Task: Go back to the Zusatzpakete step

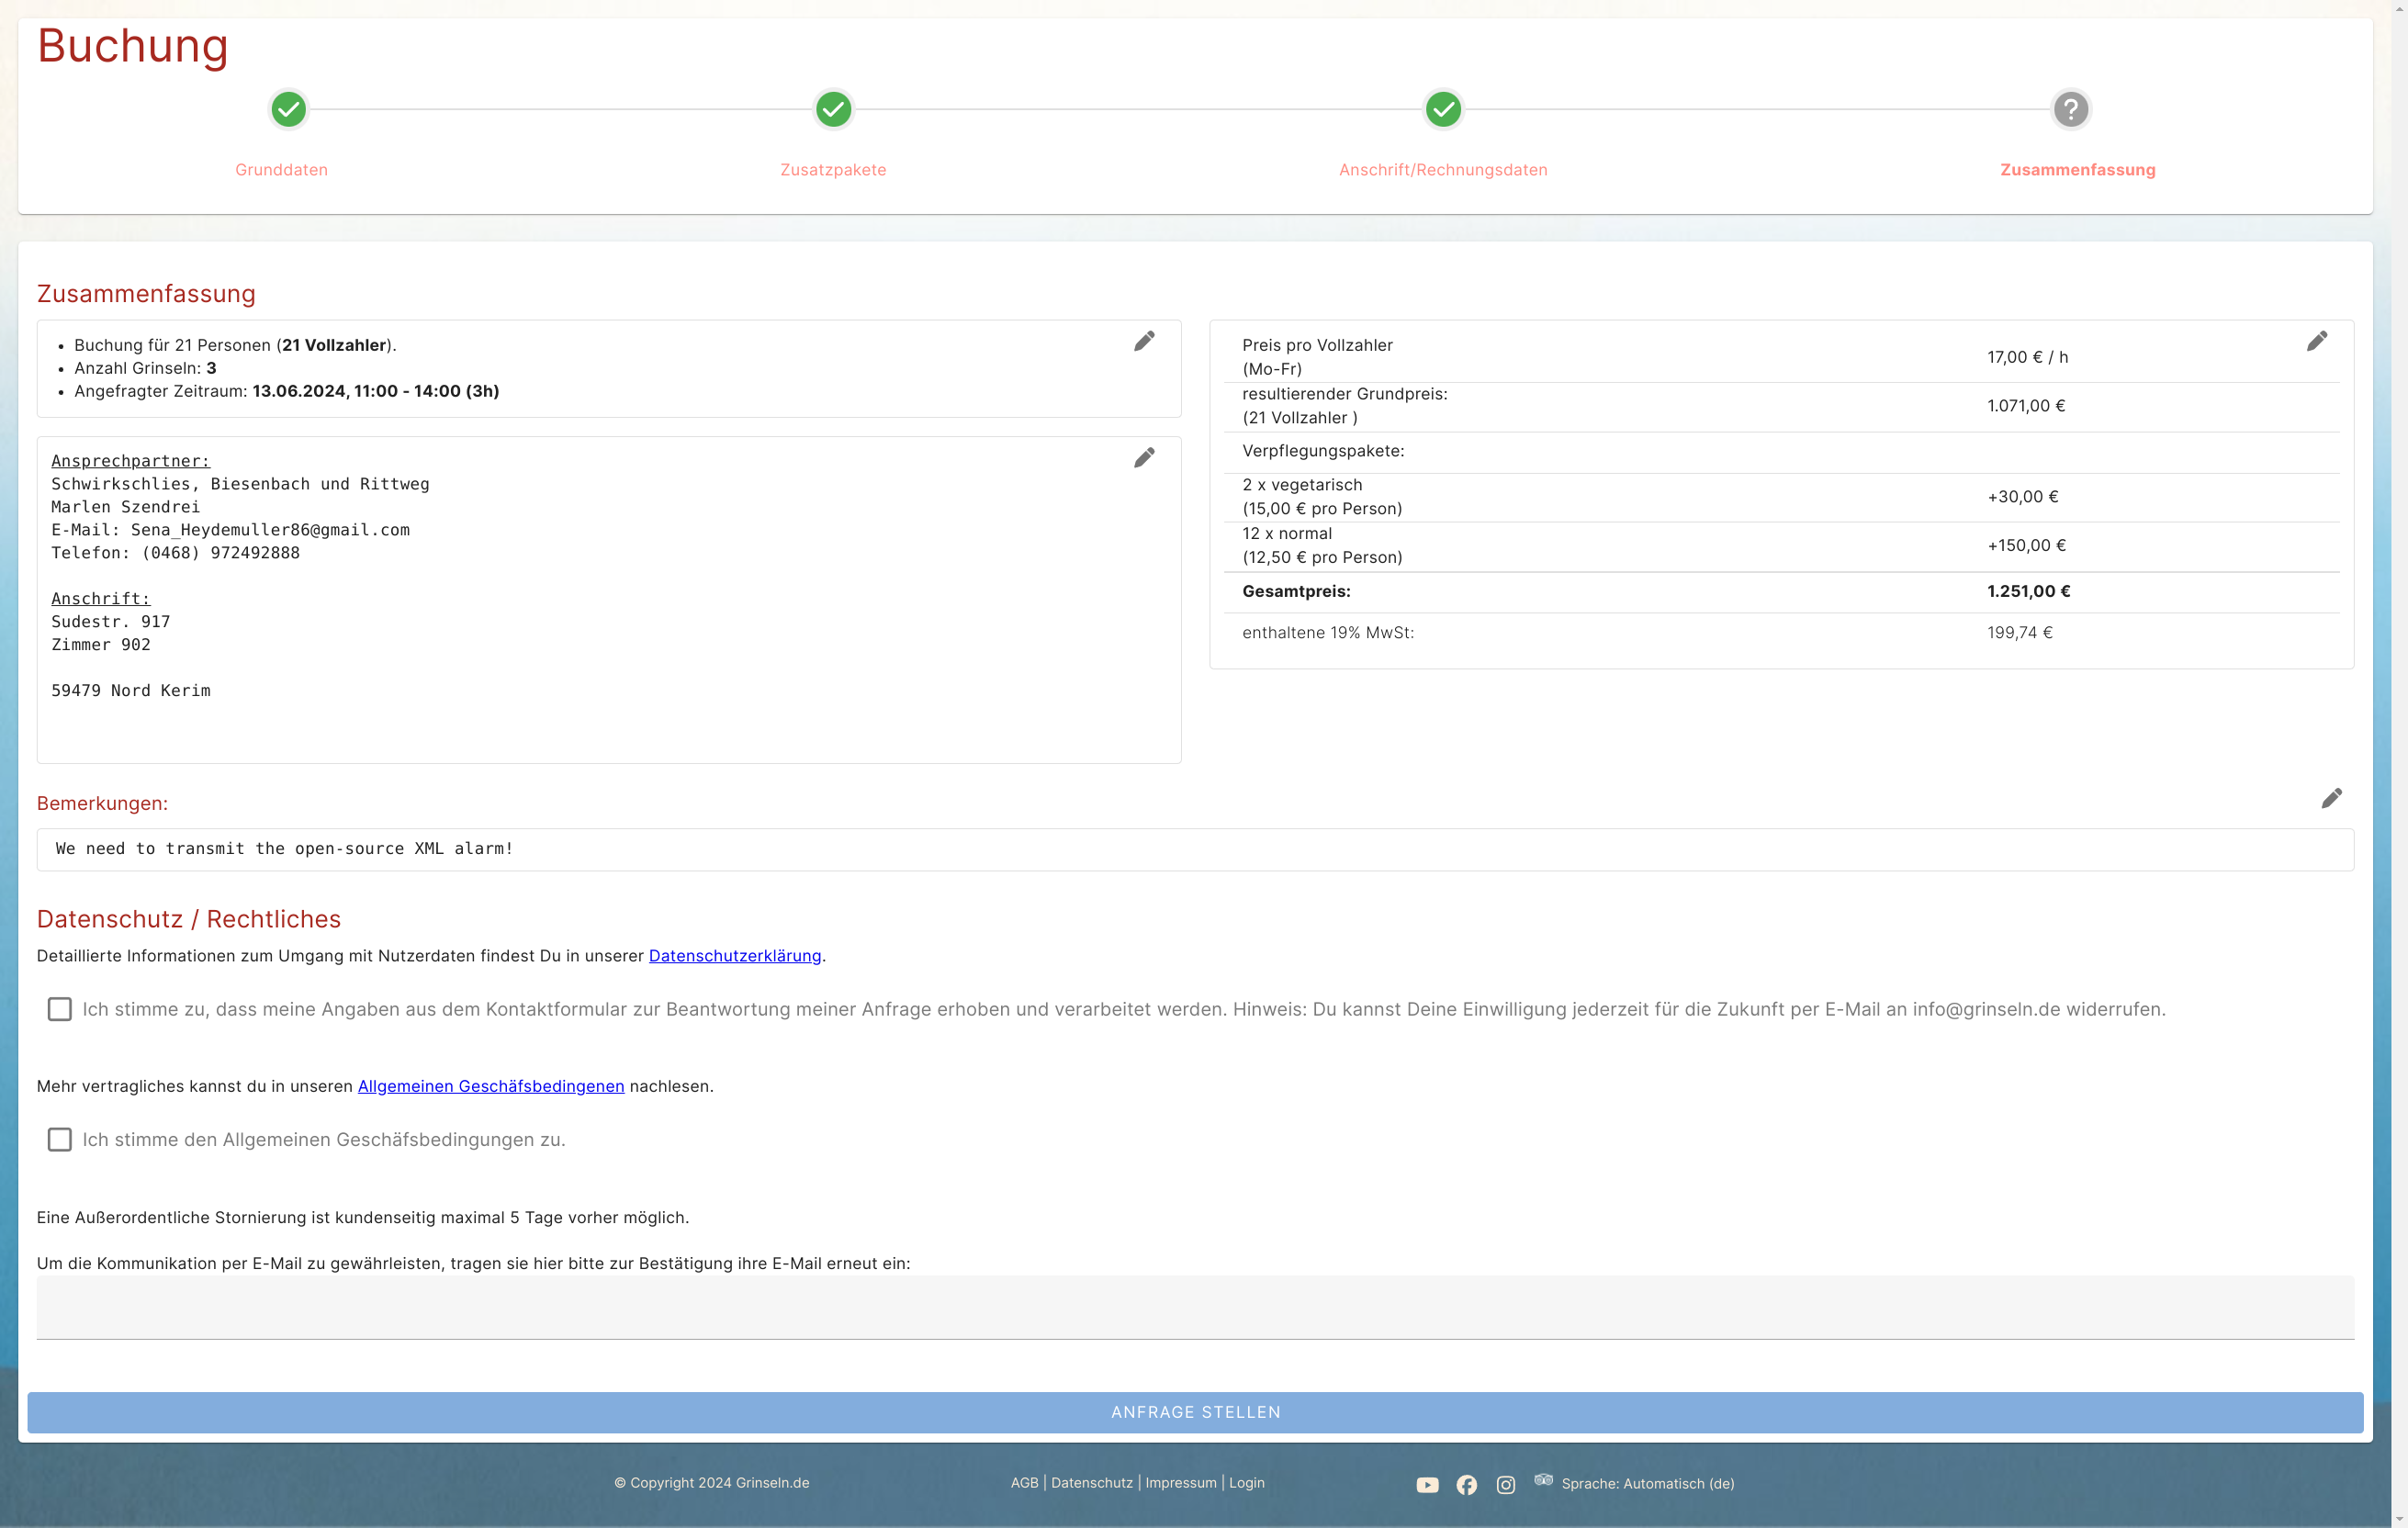Action: [x=833, y=109]
